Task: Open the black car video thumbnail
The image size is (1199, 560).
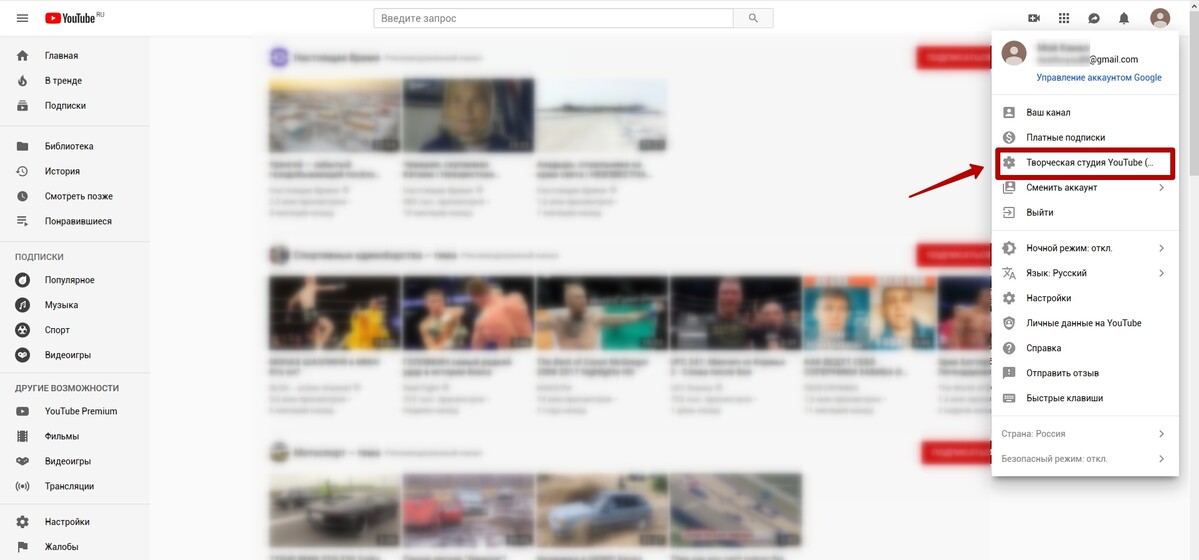Action: (x=335, y=510)
